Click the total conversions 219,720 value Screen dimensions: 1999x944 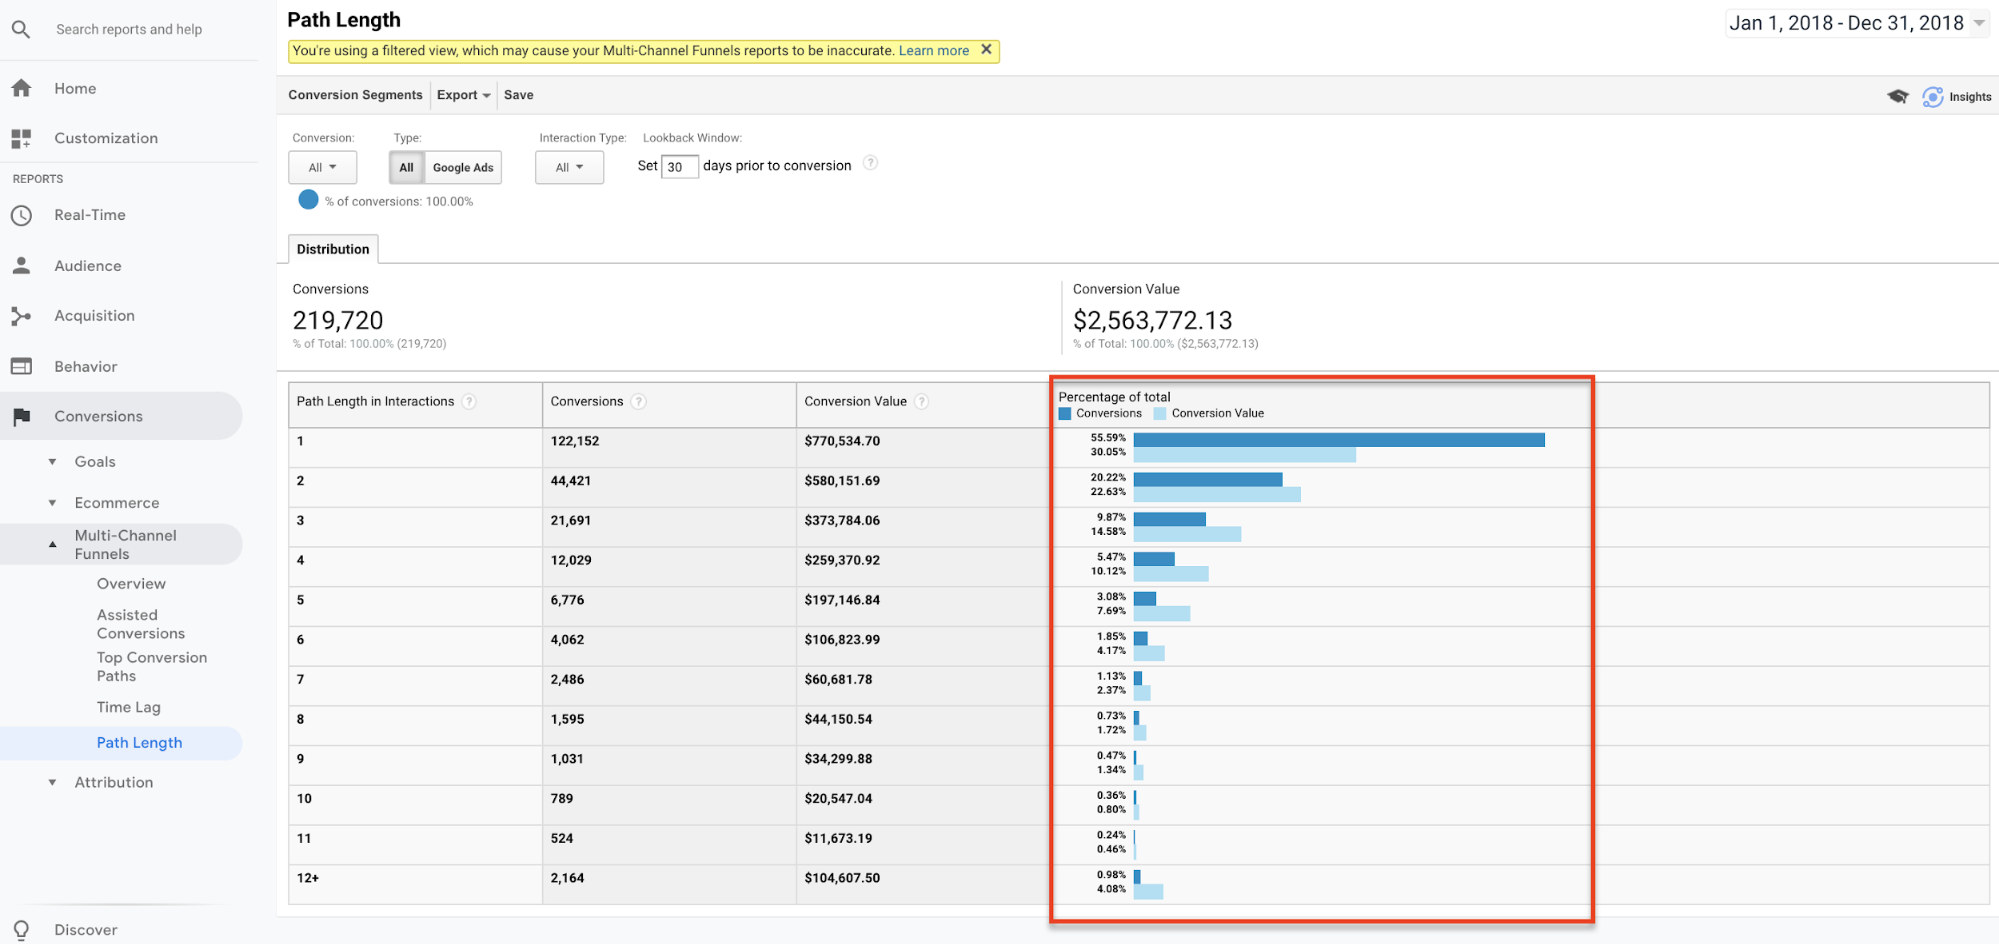tap(338, 320)
